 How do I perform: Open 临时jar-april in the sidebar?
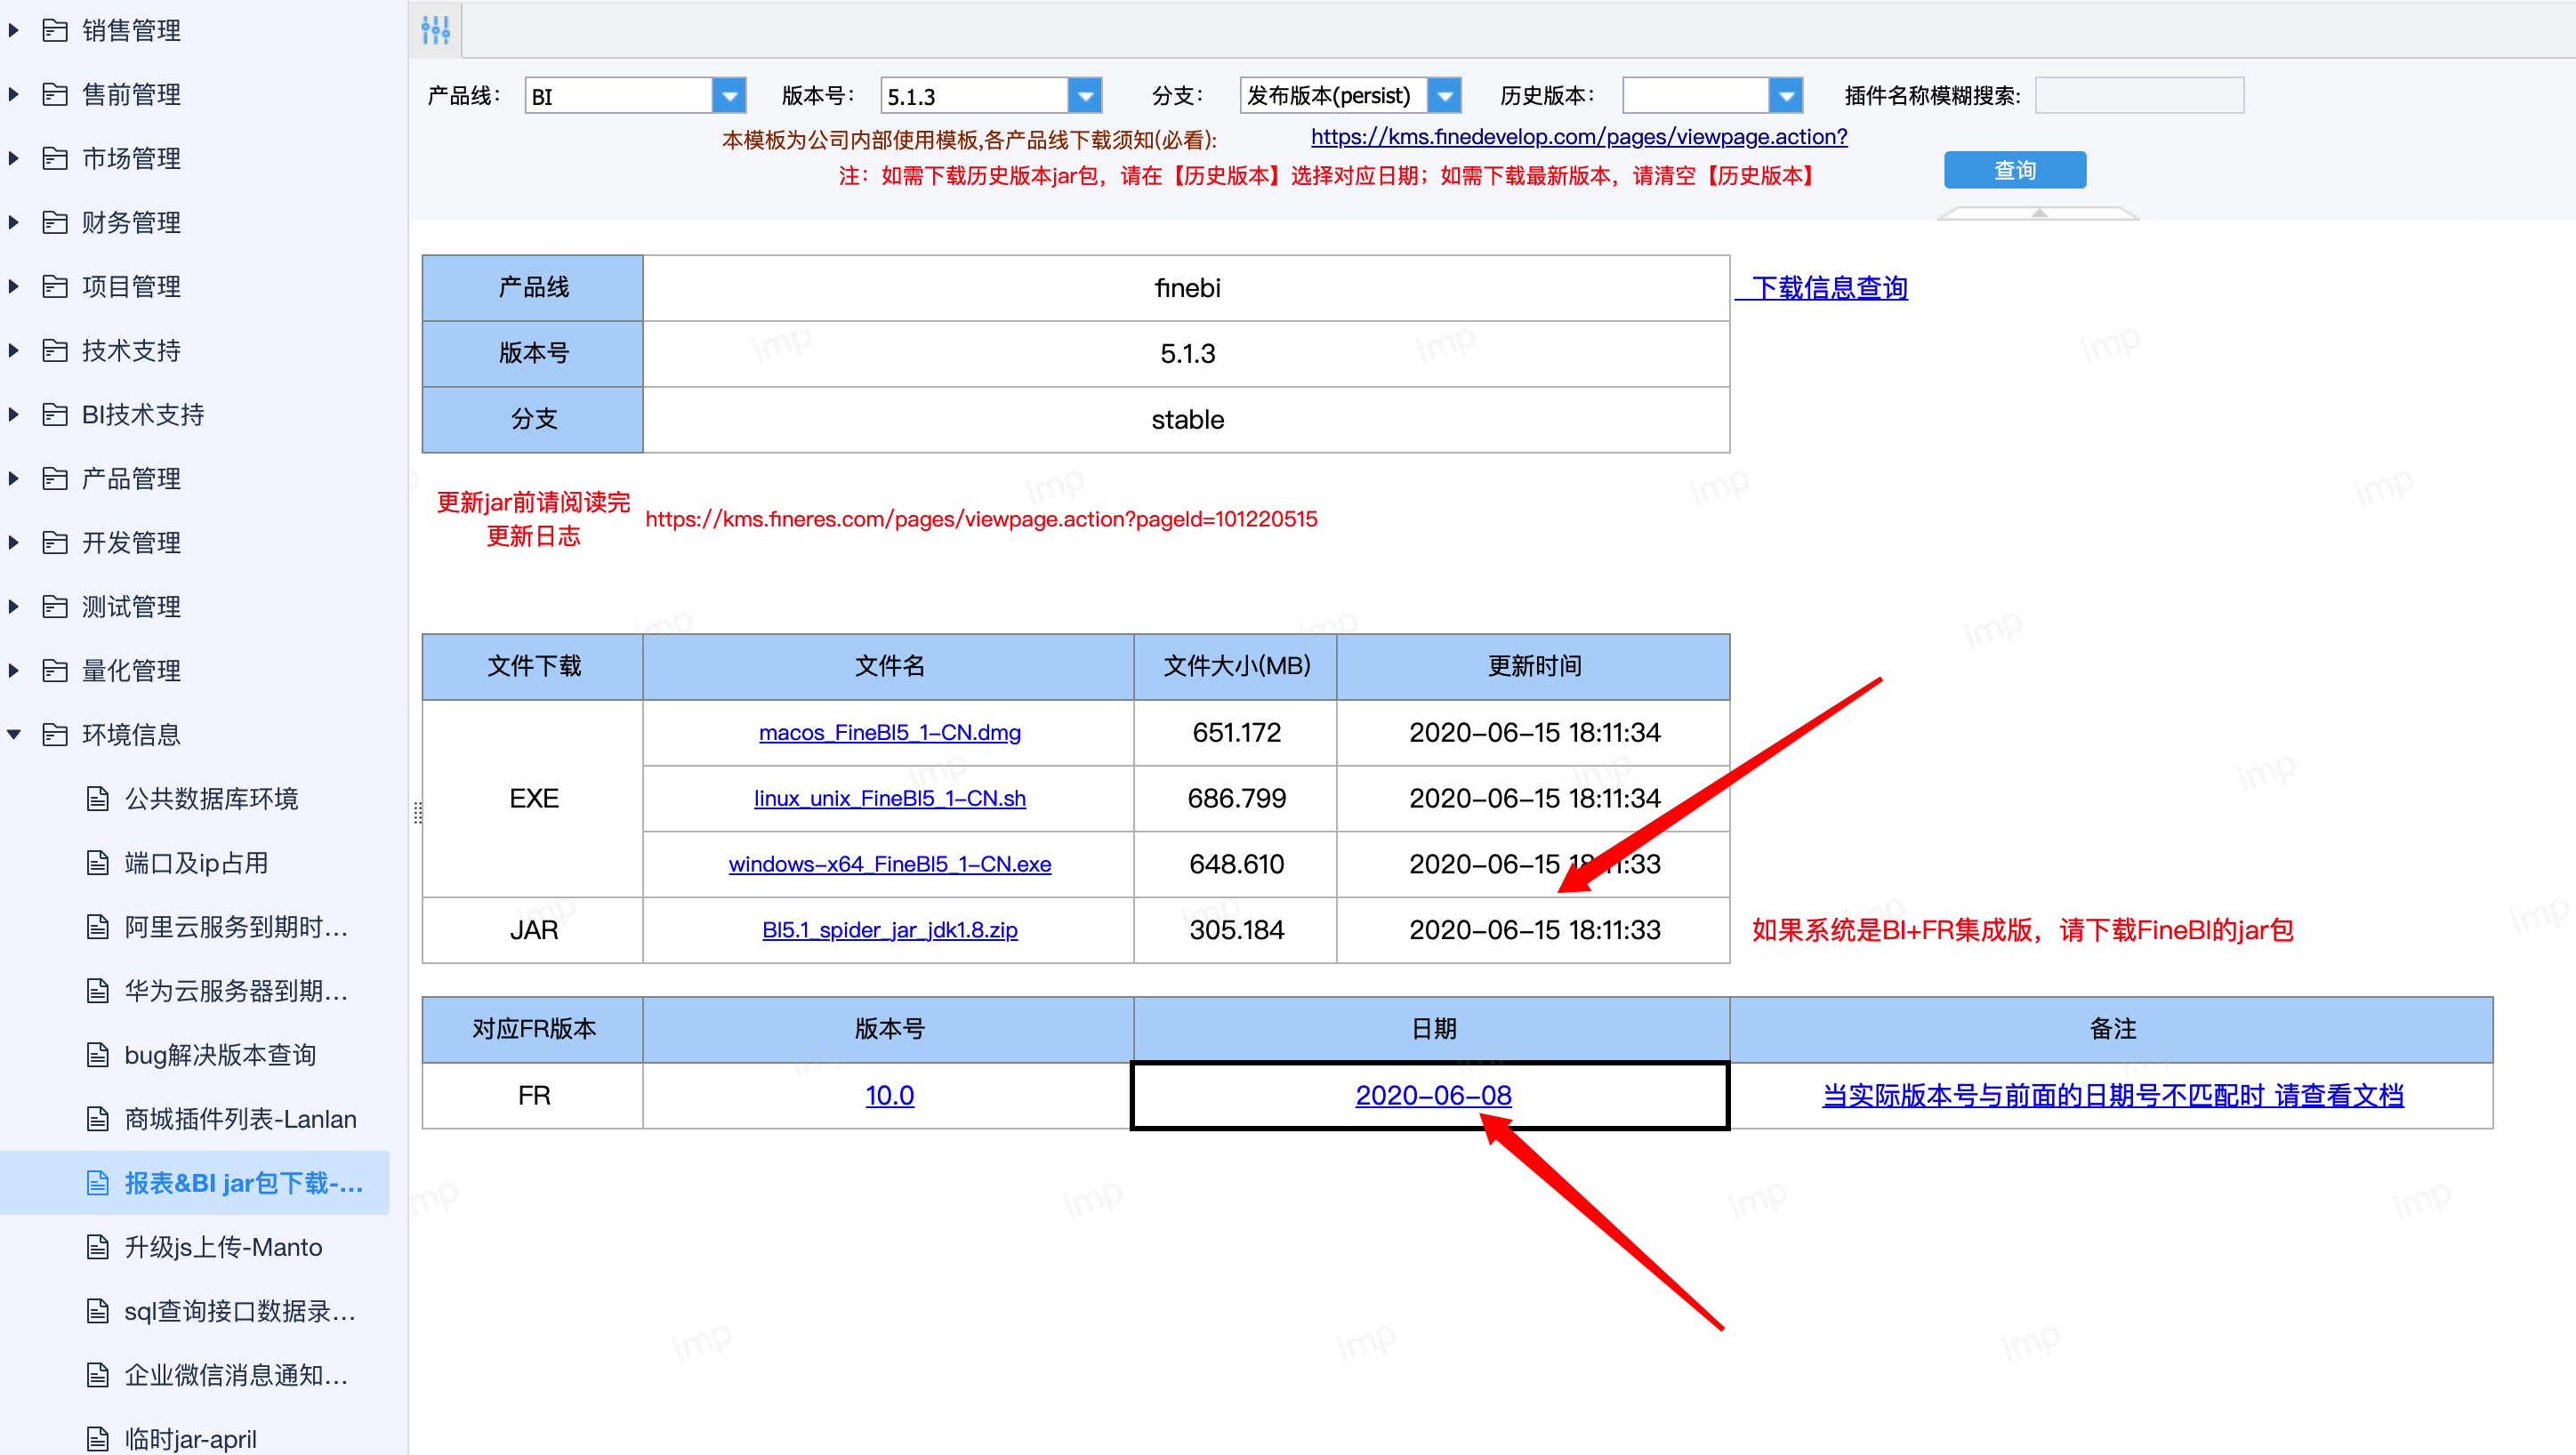point(190,1438)
